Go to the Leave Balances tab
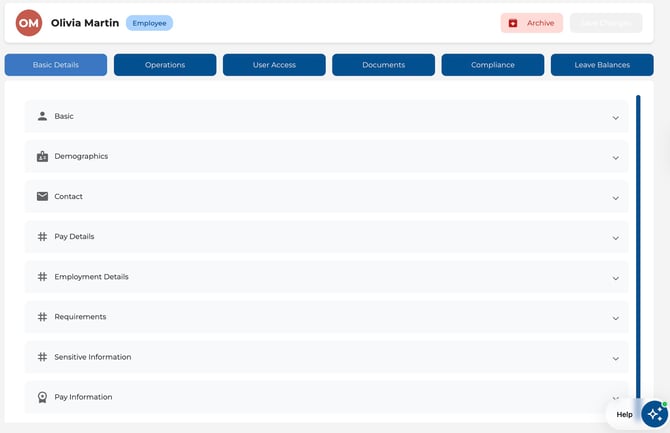 [602, 65]
